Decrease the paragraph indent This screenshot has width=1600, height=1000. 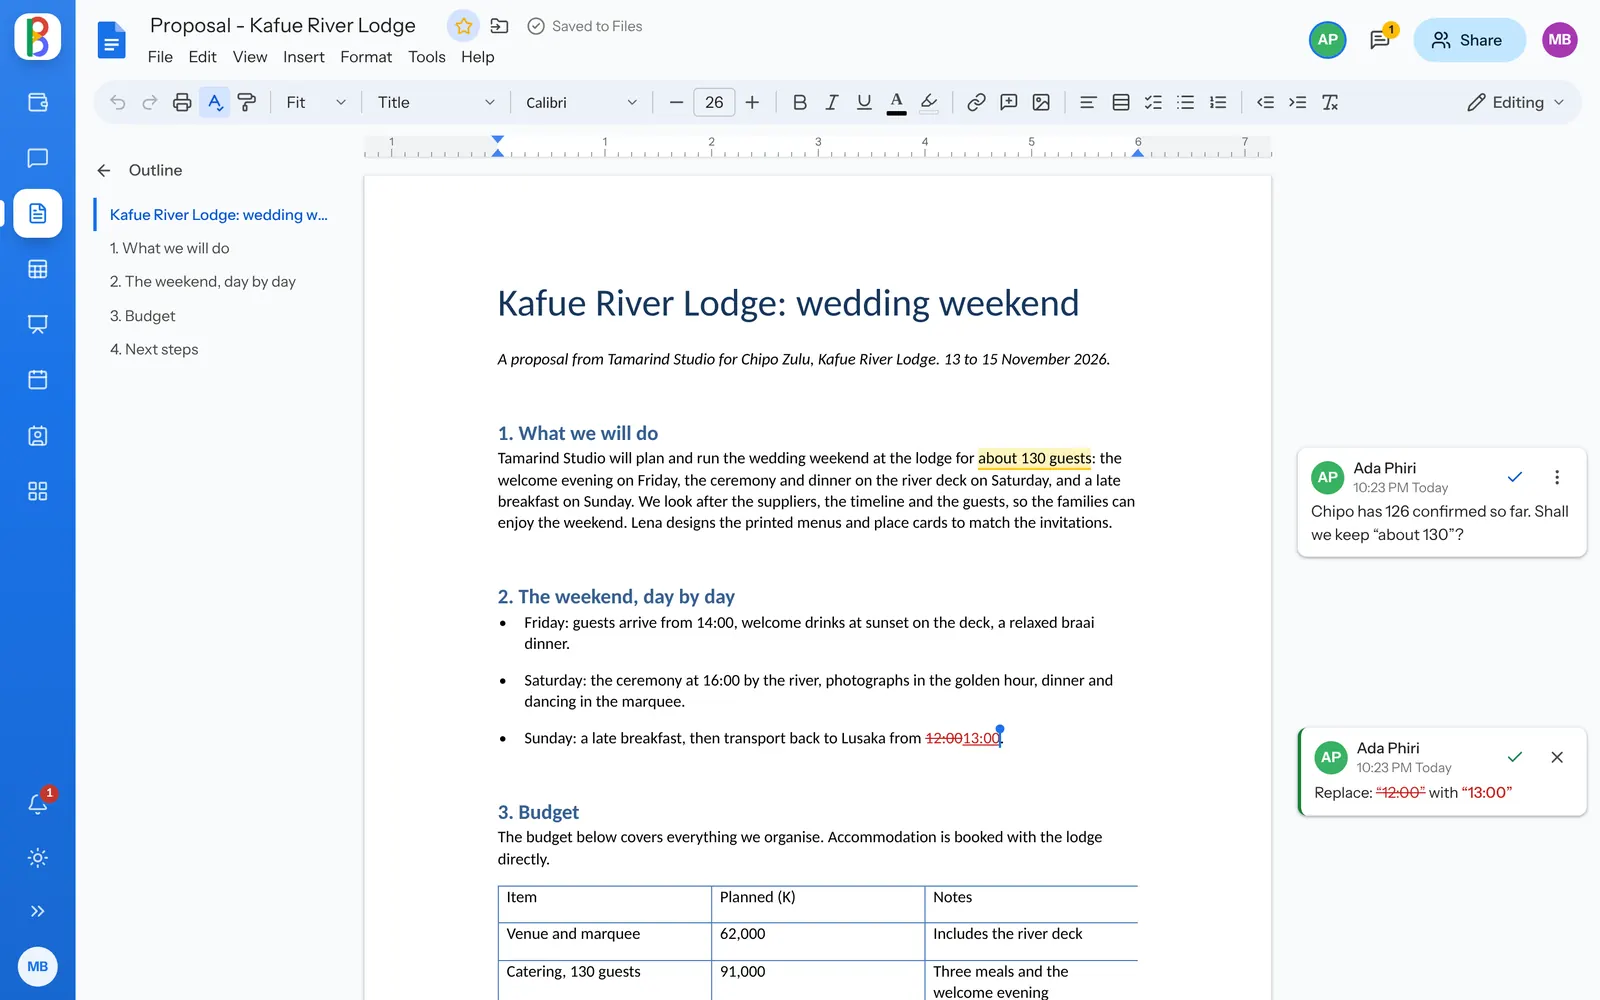pos(1265,102)
